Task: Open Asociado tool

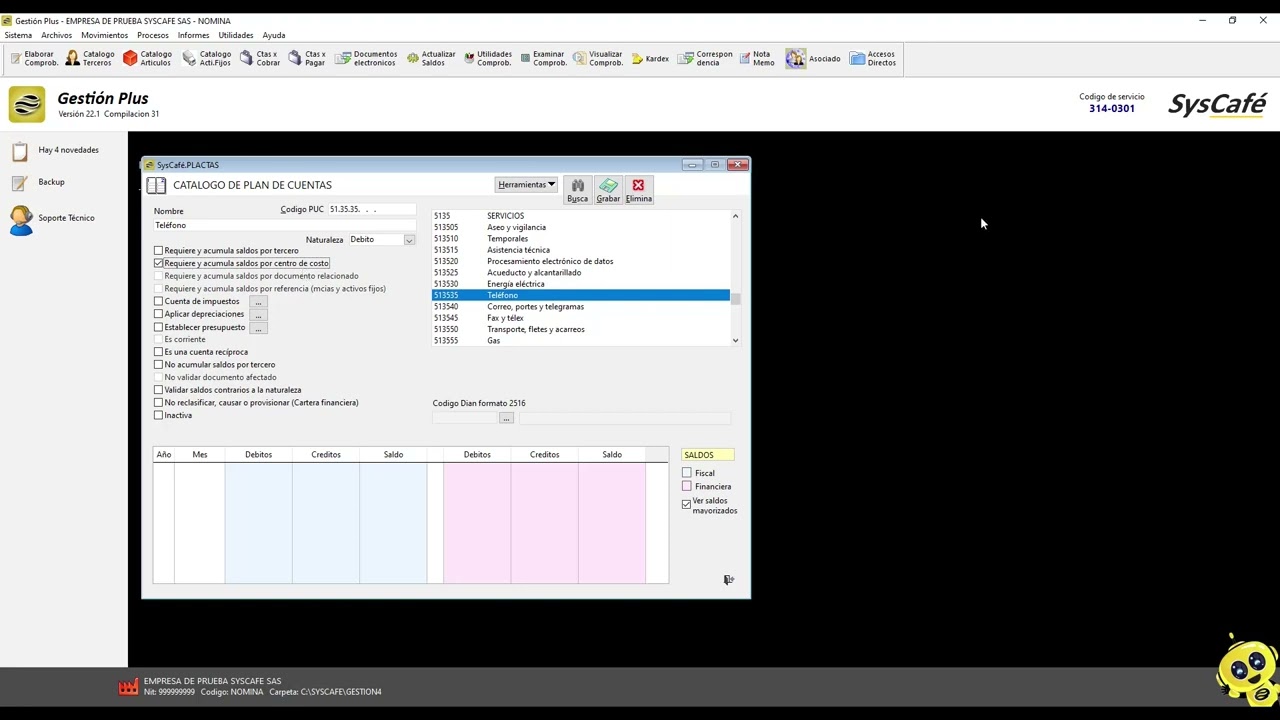Action: coord(813,59)
